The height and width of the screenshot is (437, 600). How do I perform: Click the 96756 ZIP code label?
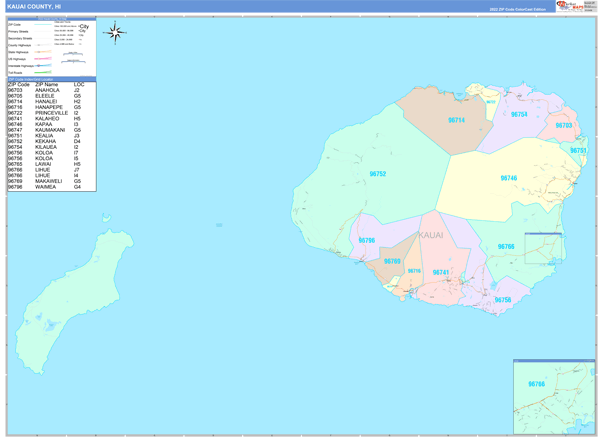point(502,300)
